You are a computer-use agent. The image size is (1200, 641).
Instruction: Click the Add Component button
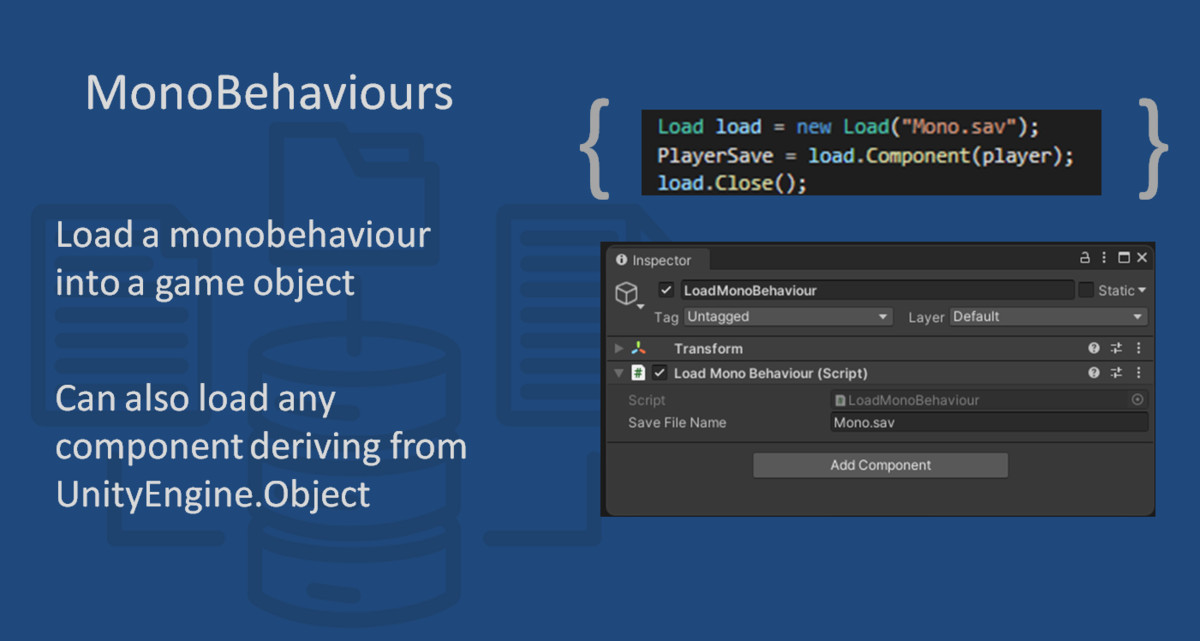[x=880, y=465]
